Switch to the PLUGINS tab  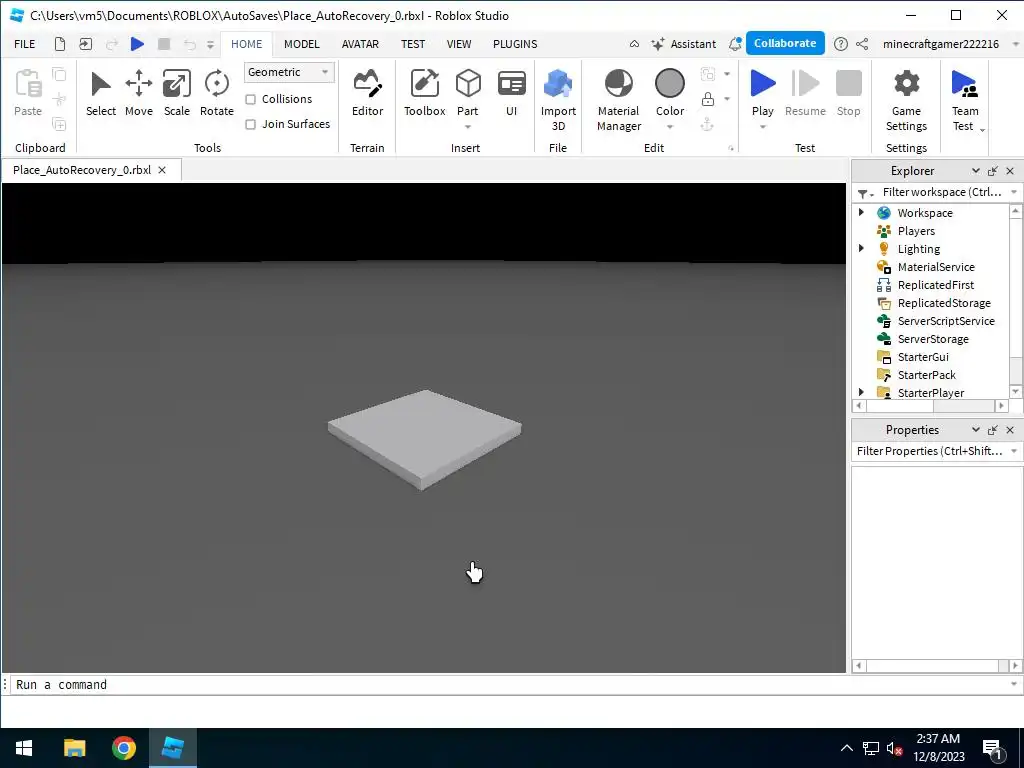[x=515, y=44]
